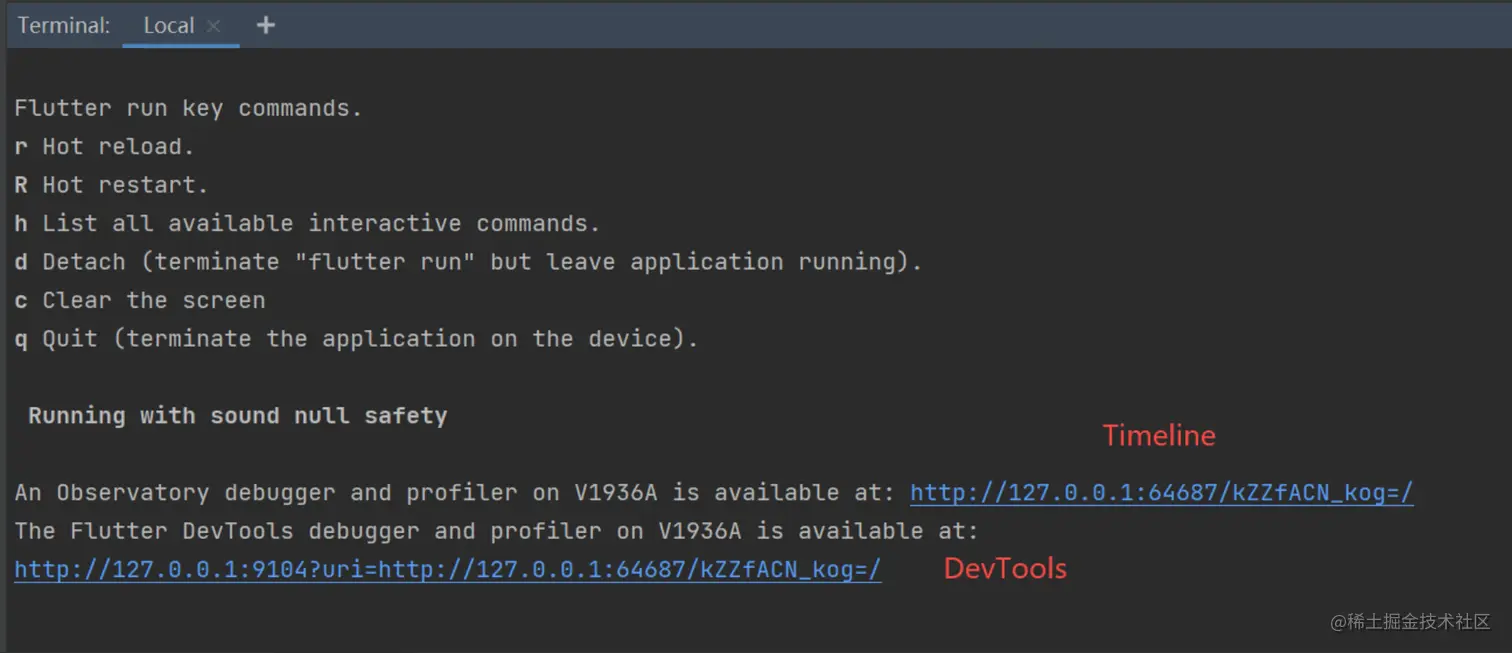The width and height of the screenshot is (1512, 653).
Task: Click the 'c Clear the screen' line
Action: pos(140,300)
